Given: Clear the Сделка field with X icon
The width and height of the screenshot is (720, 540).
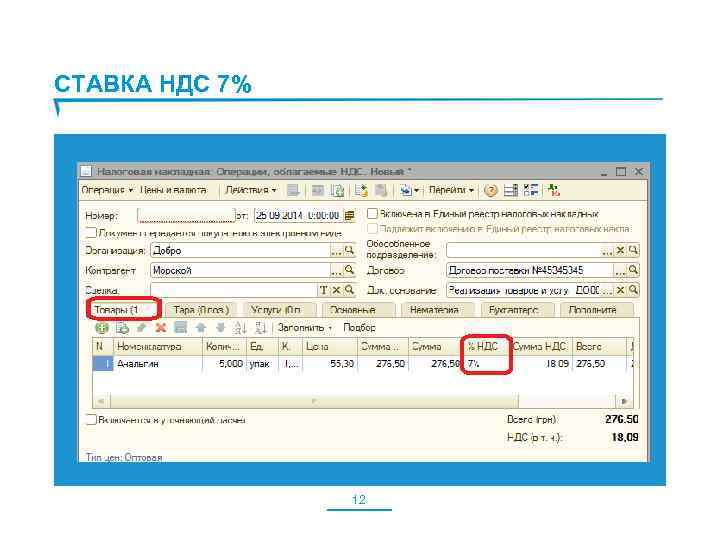Looking at the screenshot, I should (337, 290).
